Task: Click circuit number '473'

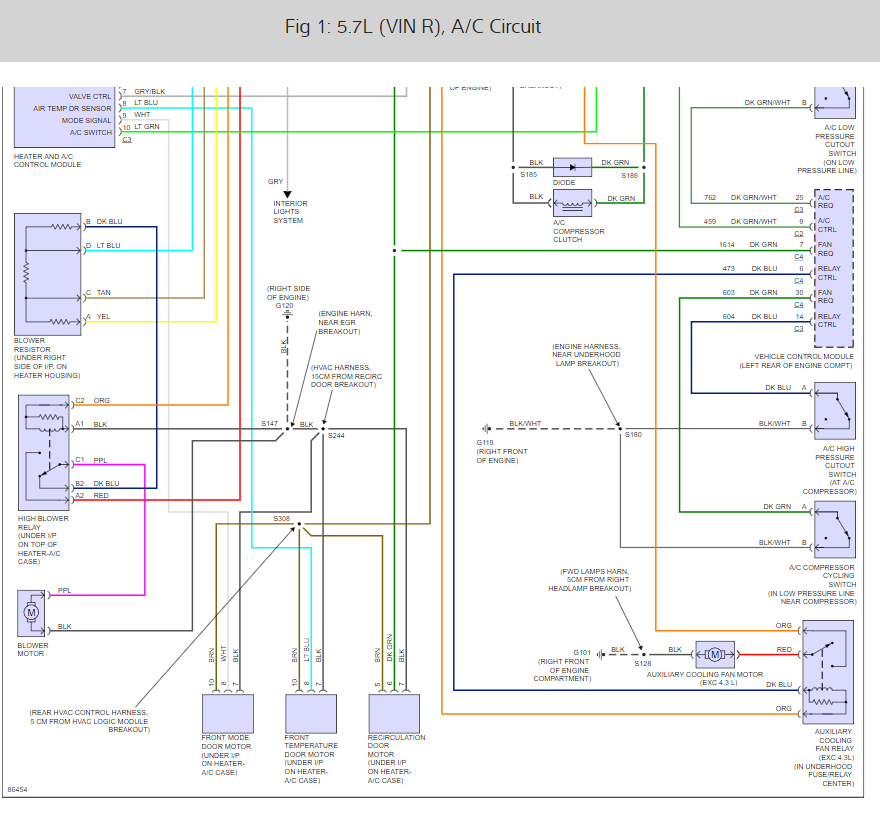Action: pyautogui.click(x=728, y=269)
